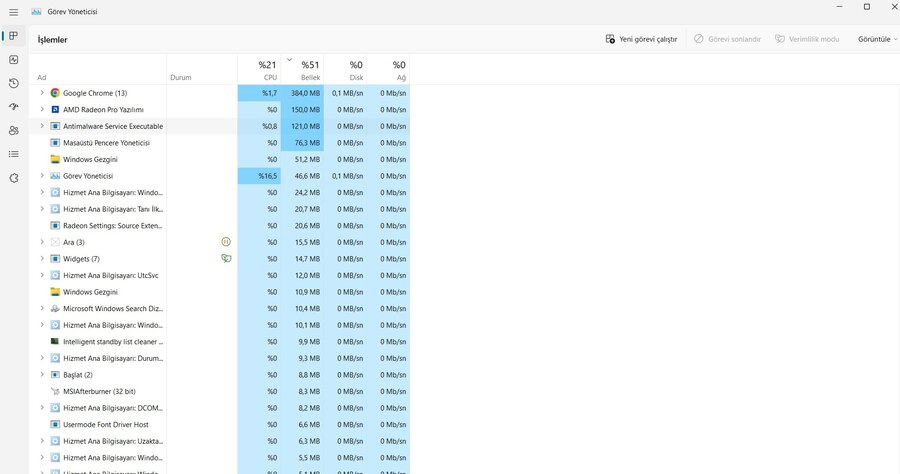Click the Antimalware Service Executable icon
The image size is (900, 474).
[55, 126]
